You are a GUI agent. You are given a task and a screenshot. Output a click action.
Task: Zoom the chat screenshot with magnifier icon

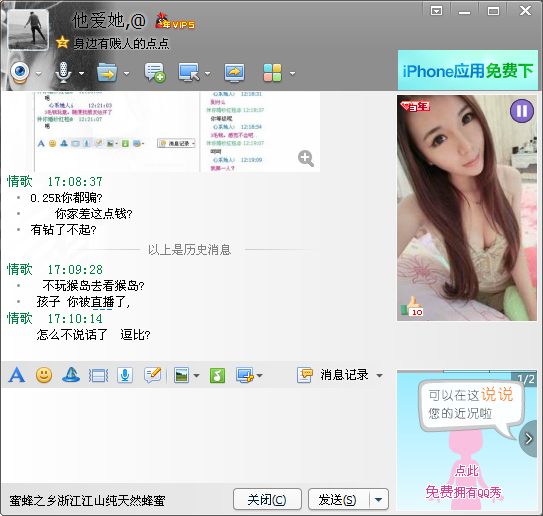(x=306, y=159)
